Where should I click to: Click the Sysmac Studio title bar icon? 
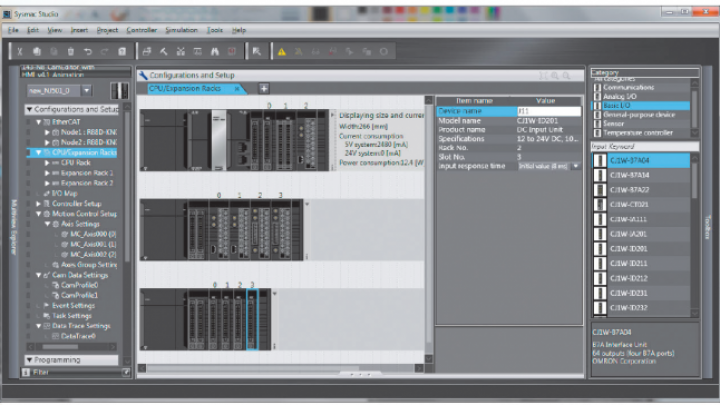[x=7, y=14]
